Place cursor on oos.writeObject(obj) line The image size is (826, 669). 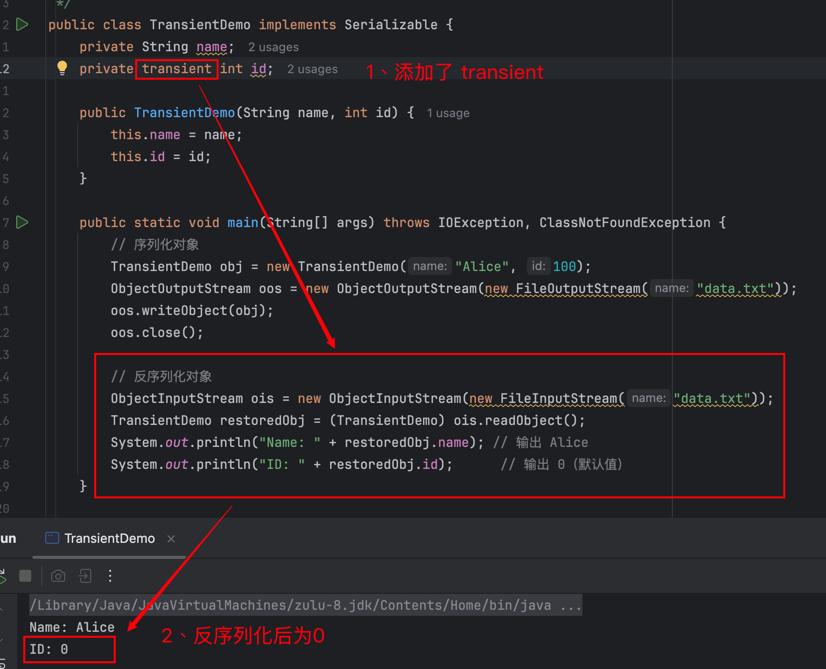click(192, 310)
